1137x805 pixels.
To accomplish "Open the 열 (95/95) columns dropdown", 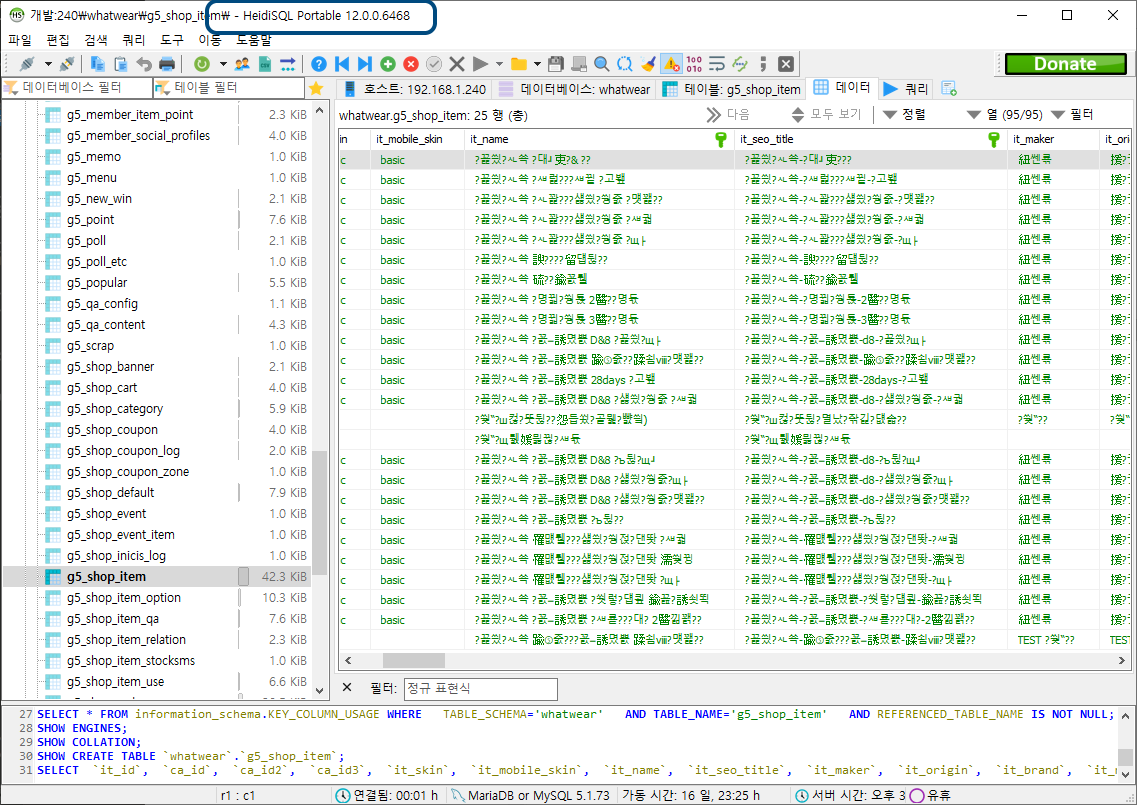I will [x=1004, y=115].
